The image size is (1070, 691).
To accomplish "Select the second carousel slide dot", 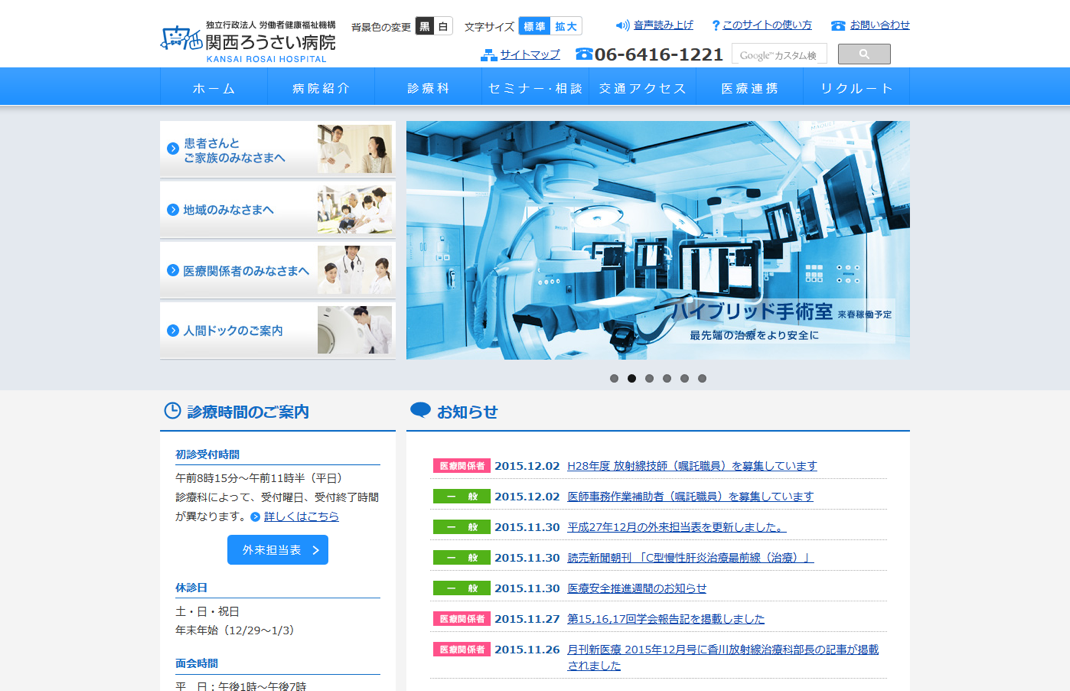I will tap(632, 378).
